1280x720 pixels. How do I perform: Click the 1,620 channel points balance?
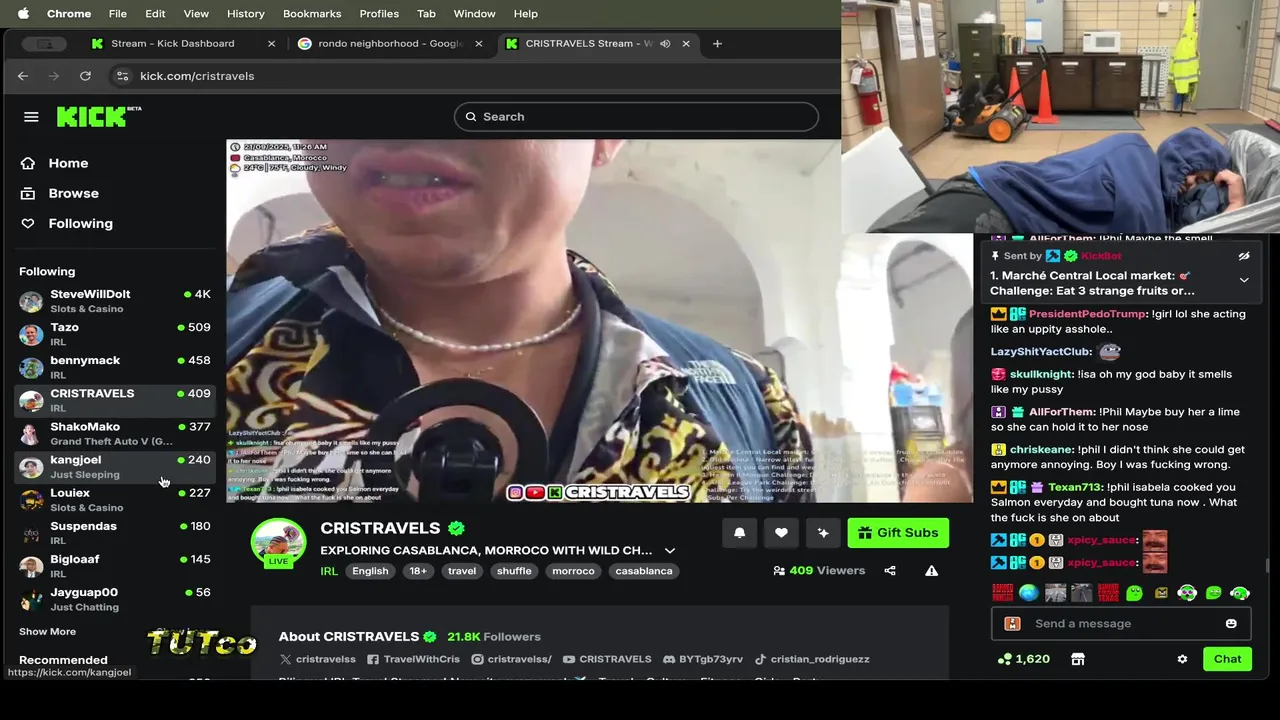(x=1024, y=659)
